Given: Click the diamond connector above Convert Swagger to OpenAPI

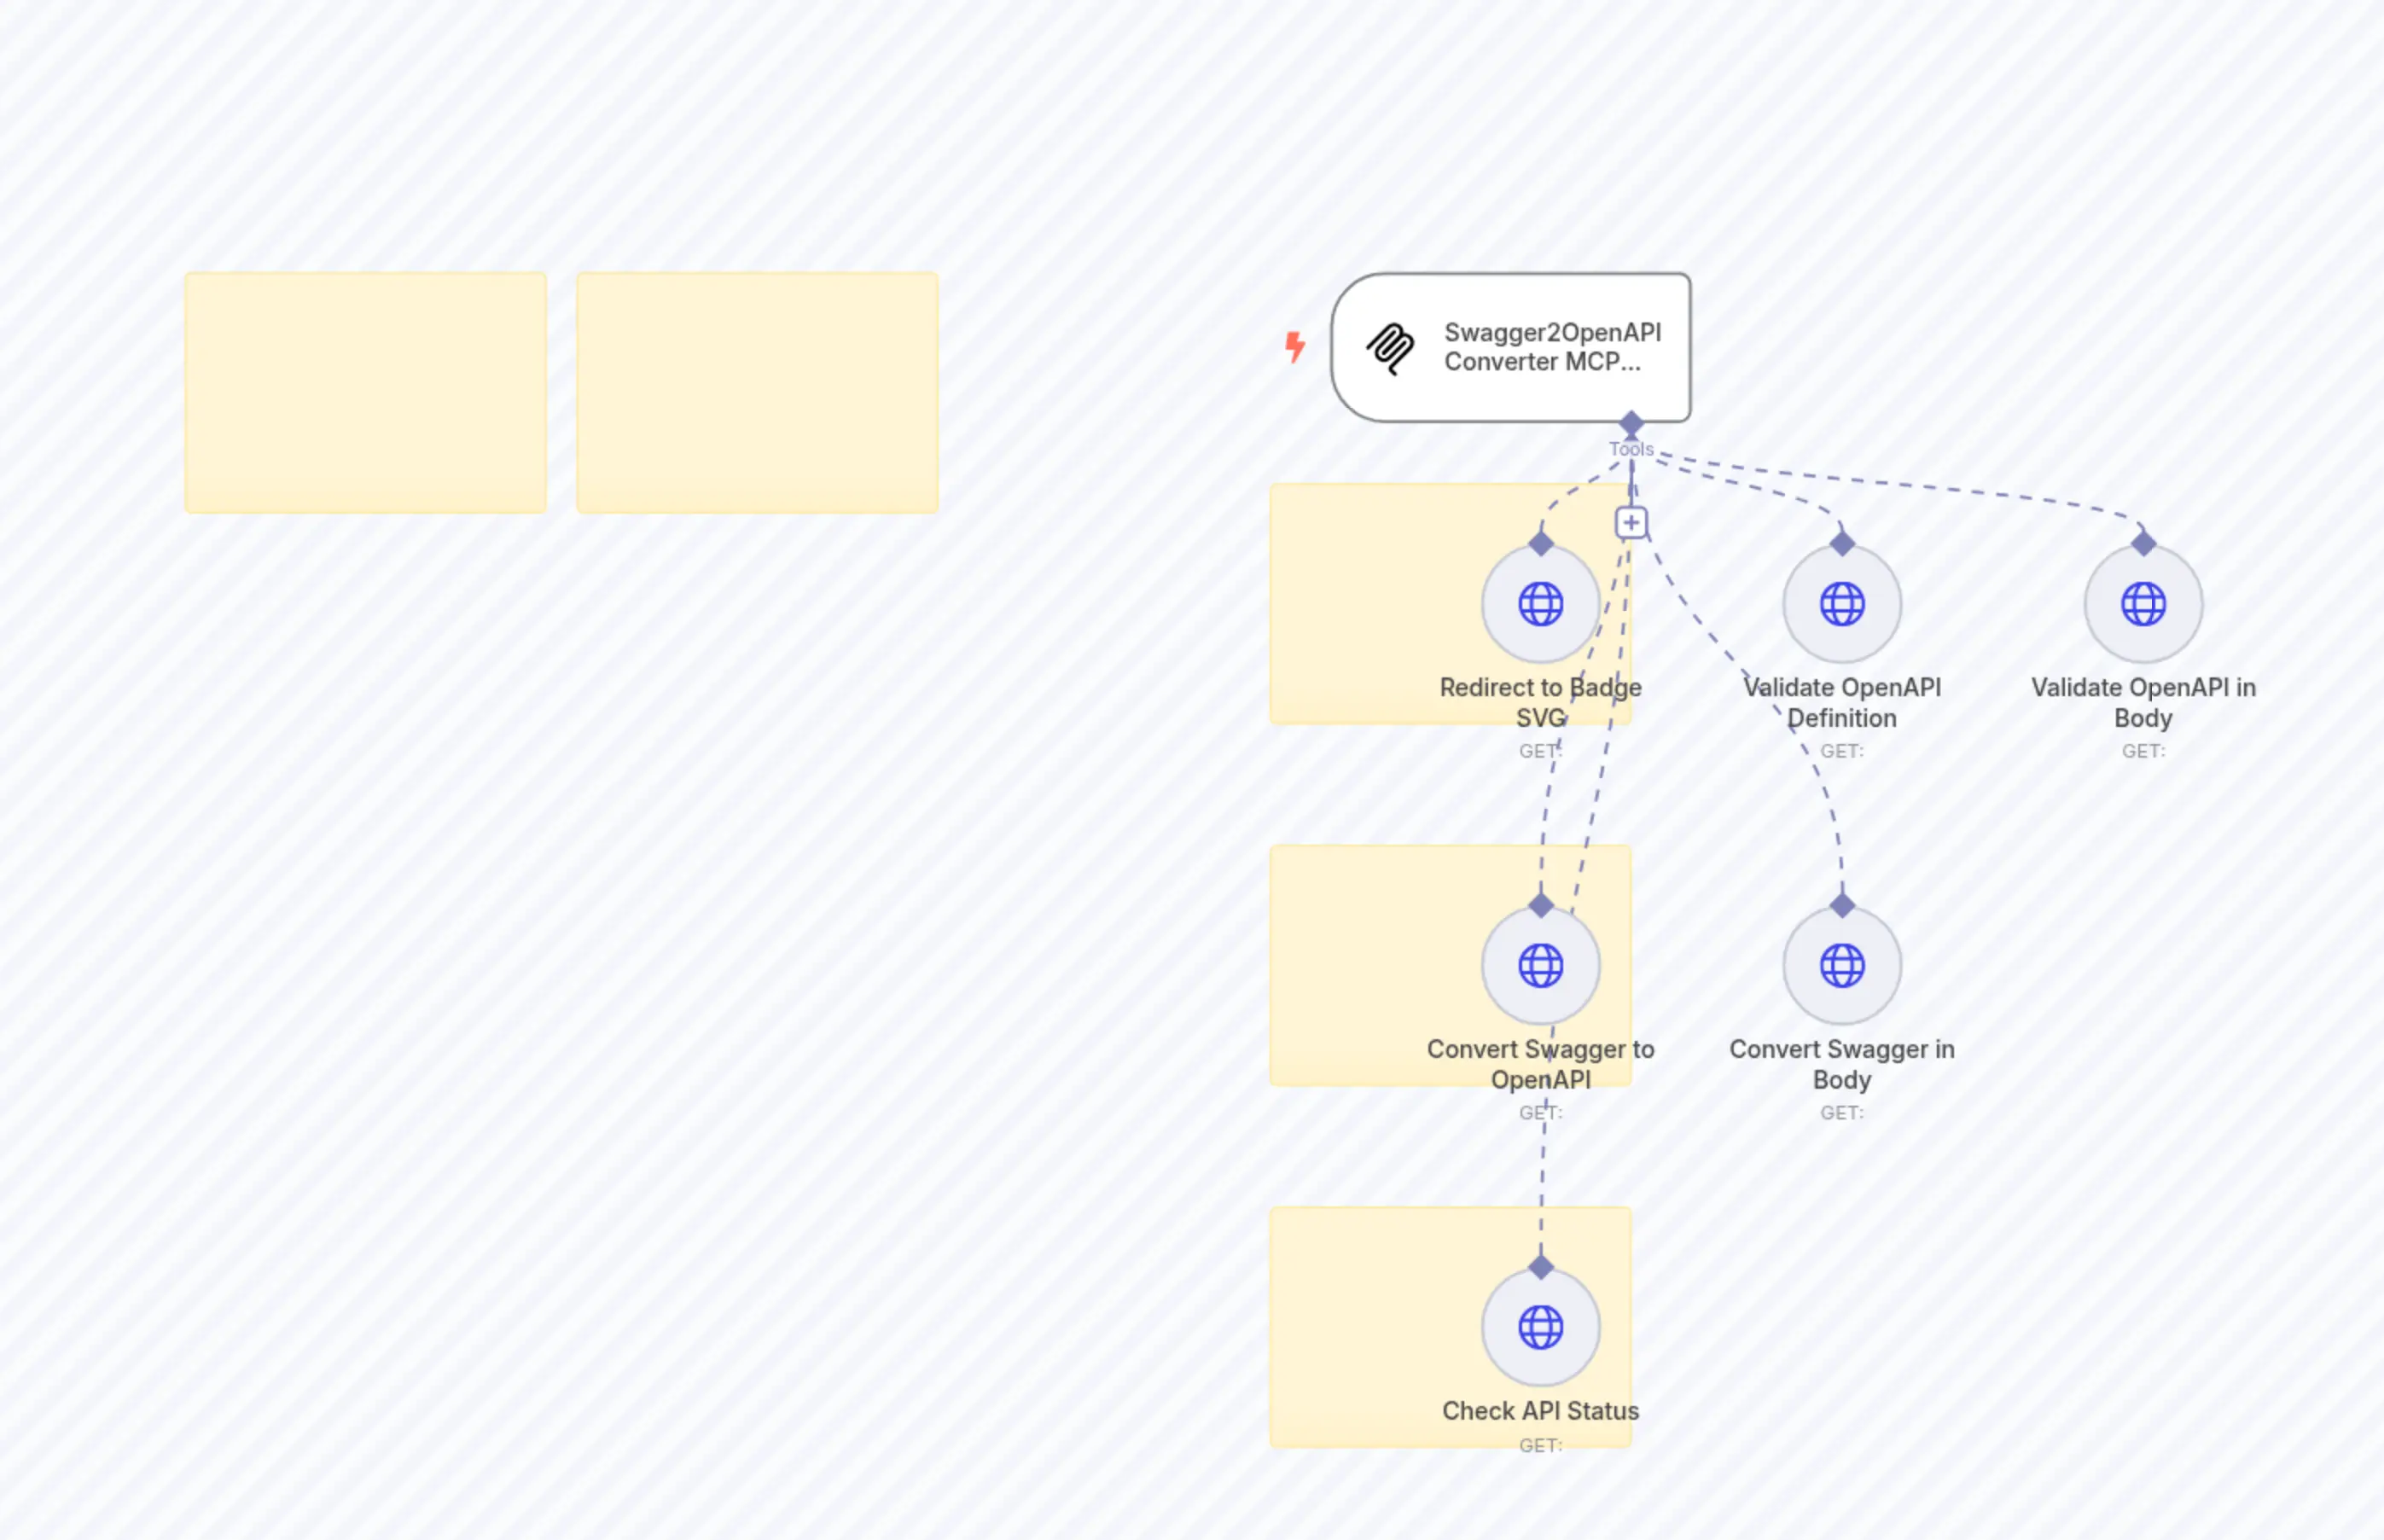Looking at the screenshot, I should point(1540,905).
